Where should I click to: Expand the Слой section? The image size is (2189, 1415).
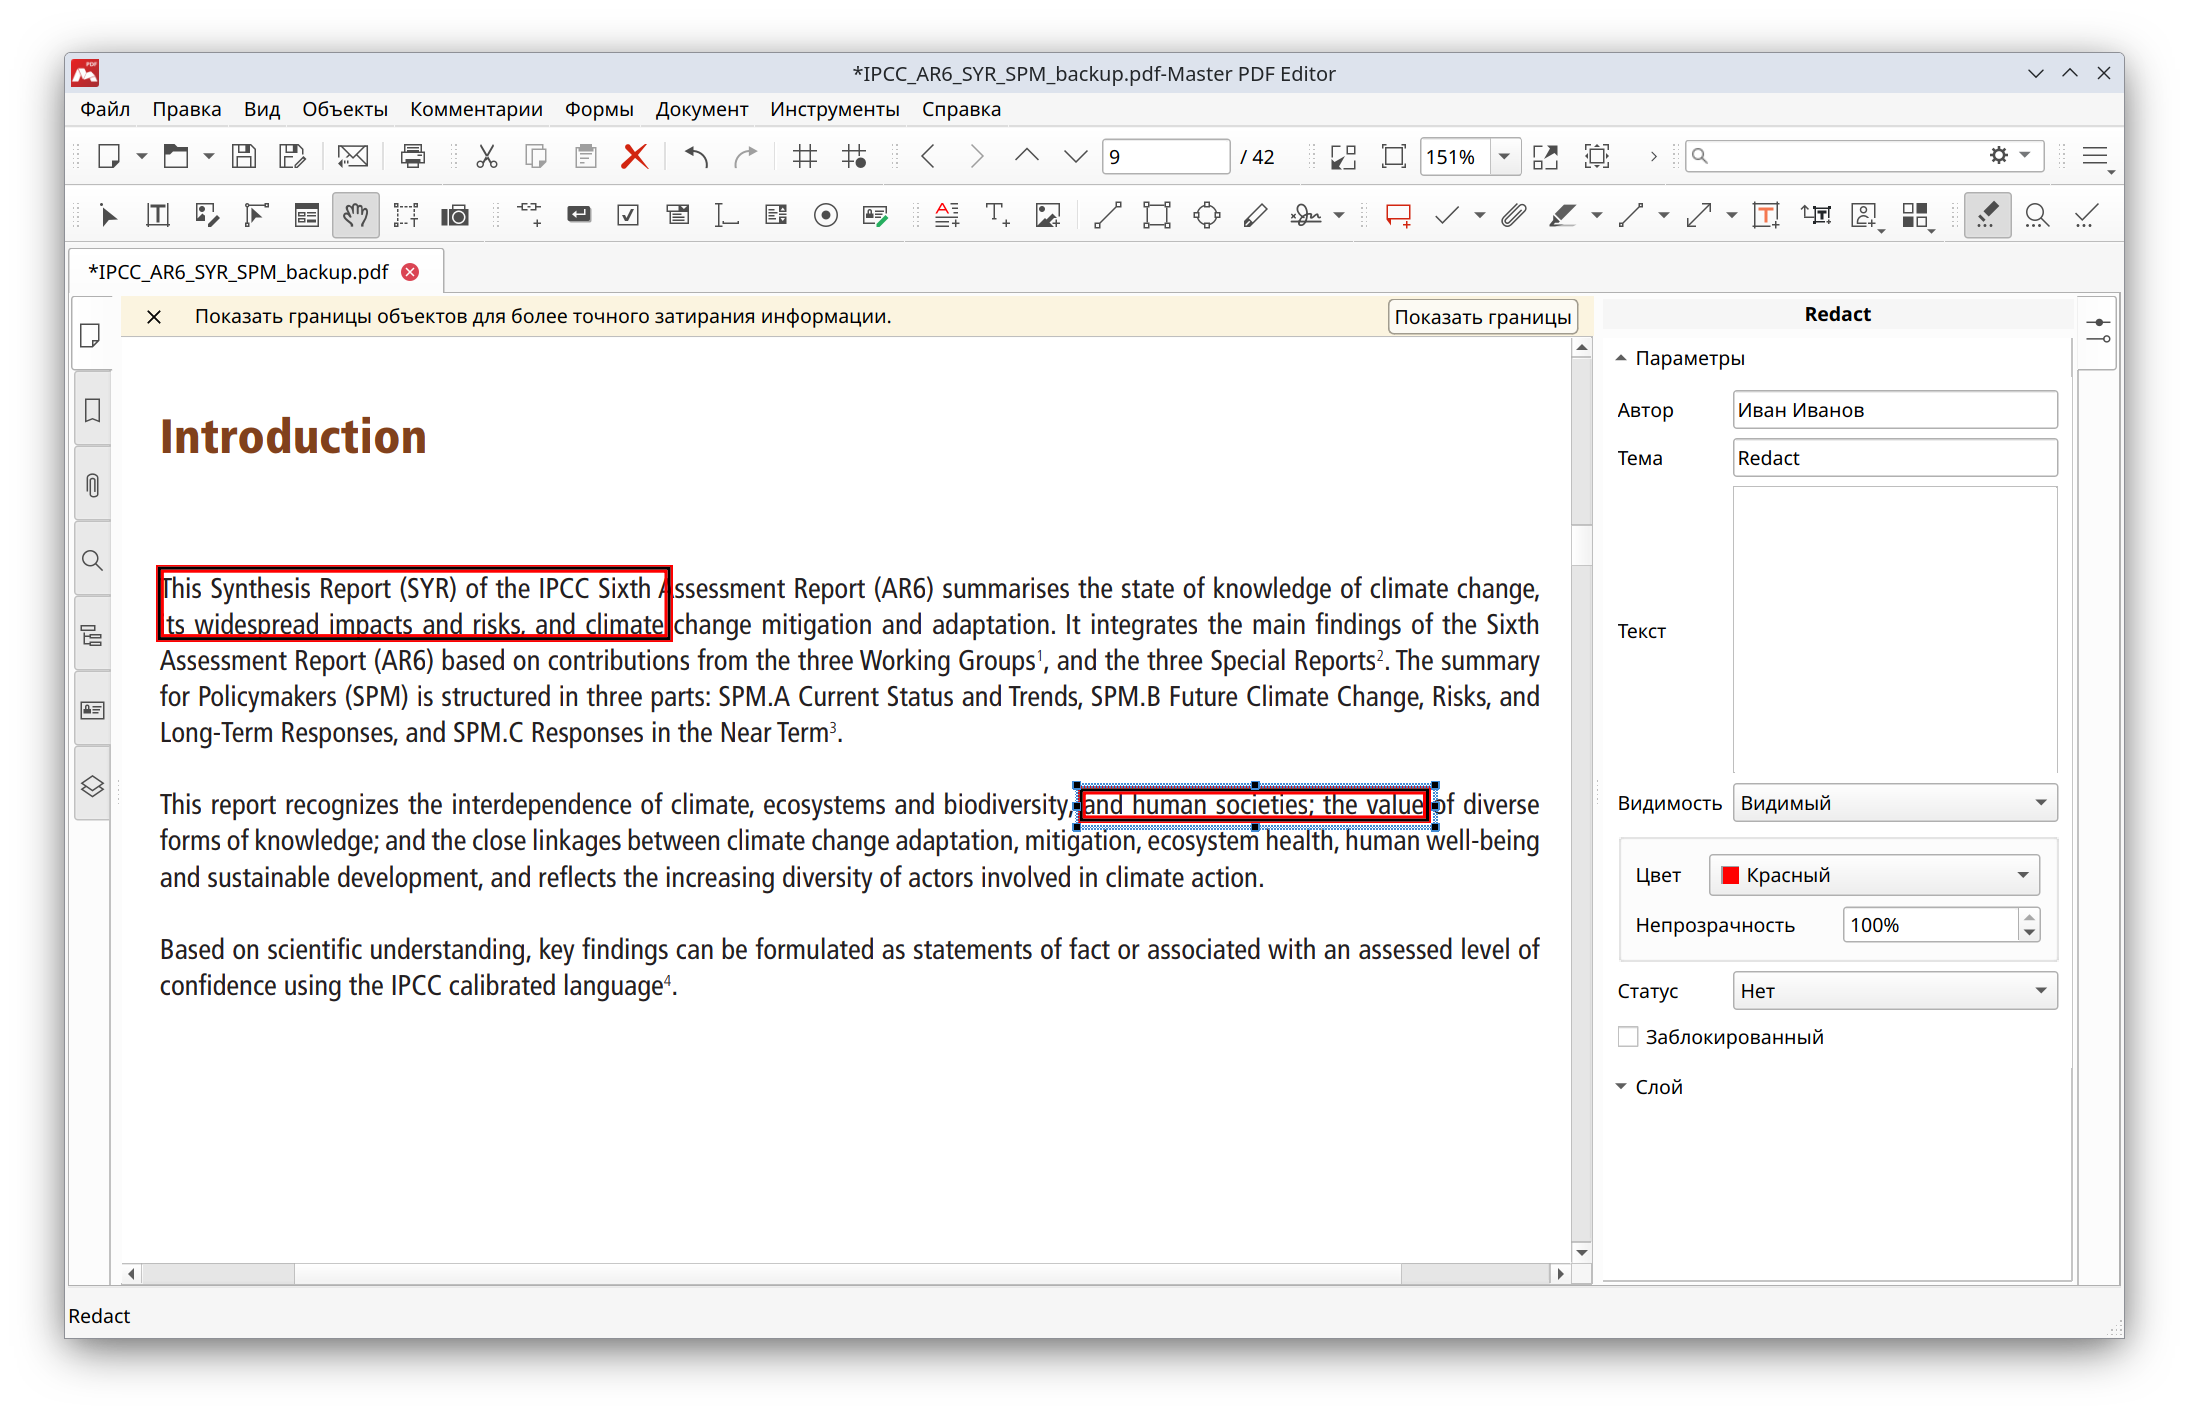pos(1621,1087)
